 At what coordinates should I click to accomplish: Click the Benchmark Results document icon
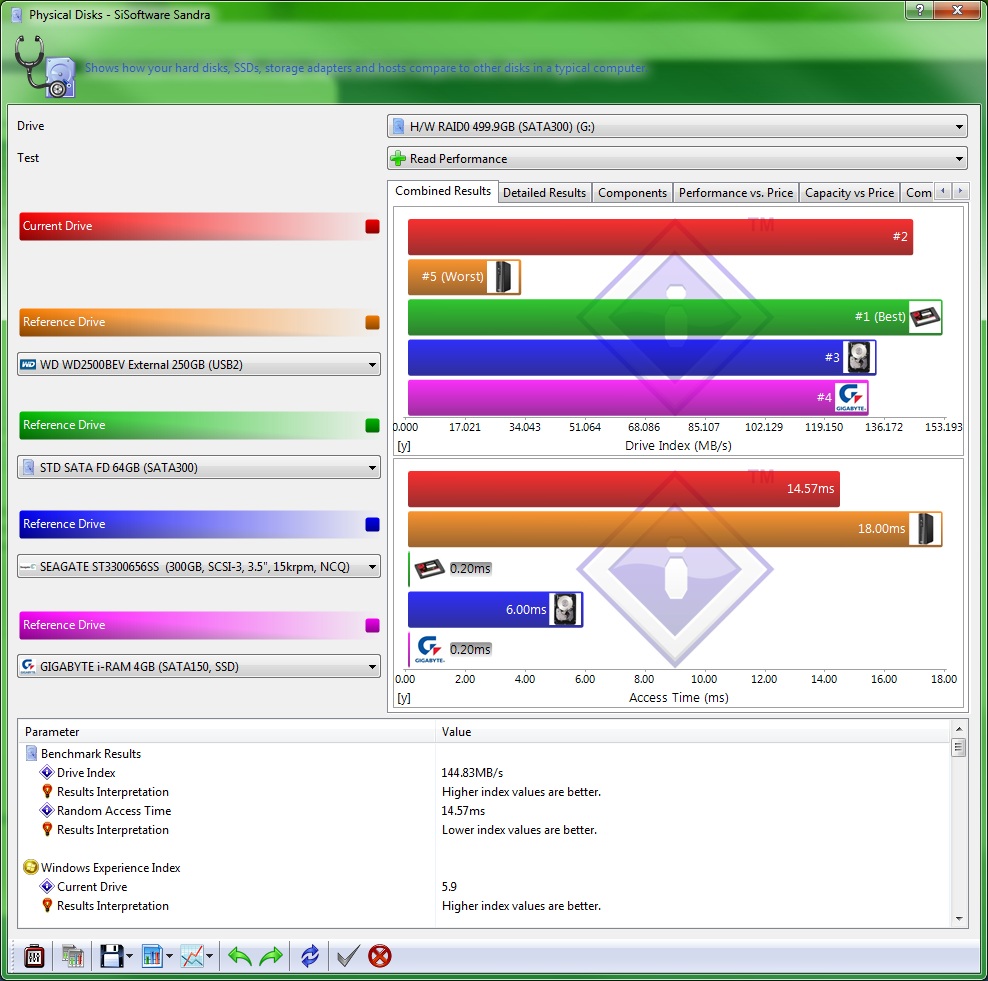pyautogui.click(x=31, y=753)
